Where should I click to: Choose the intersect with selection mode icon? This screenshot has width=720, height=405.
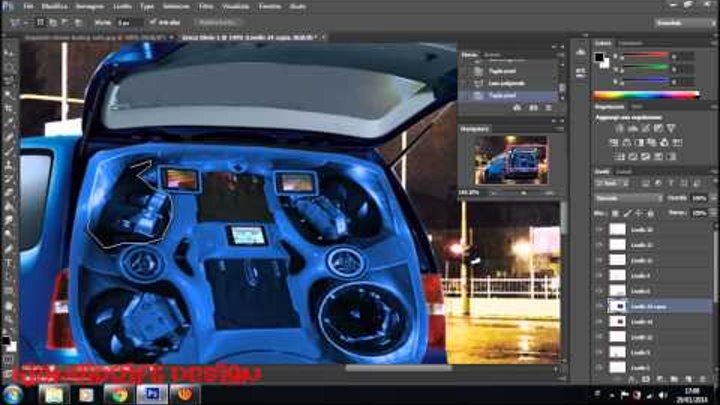point(78,22)
